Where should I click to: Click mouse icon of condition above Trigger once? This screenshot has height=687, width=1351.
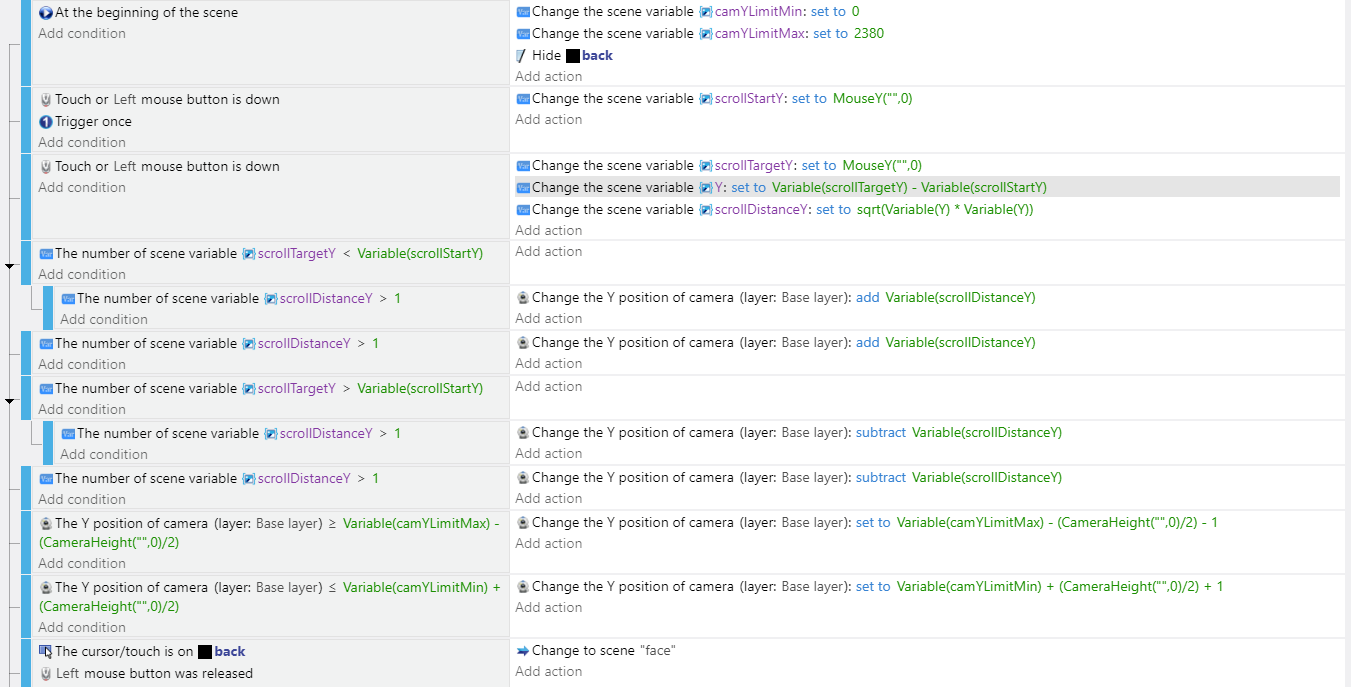coord(45,100)
